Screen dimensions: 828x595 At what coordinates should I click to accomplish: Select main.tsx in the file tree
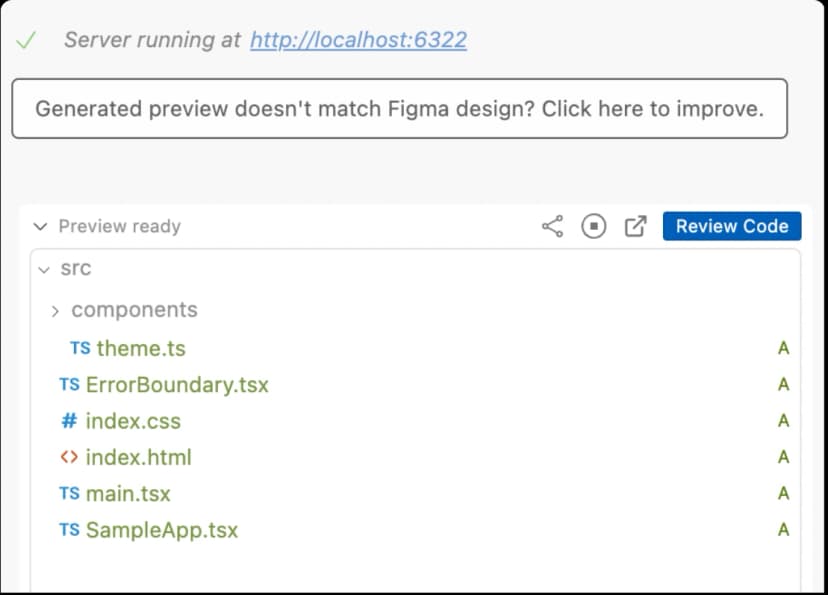[128, 494]
